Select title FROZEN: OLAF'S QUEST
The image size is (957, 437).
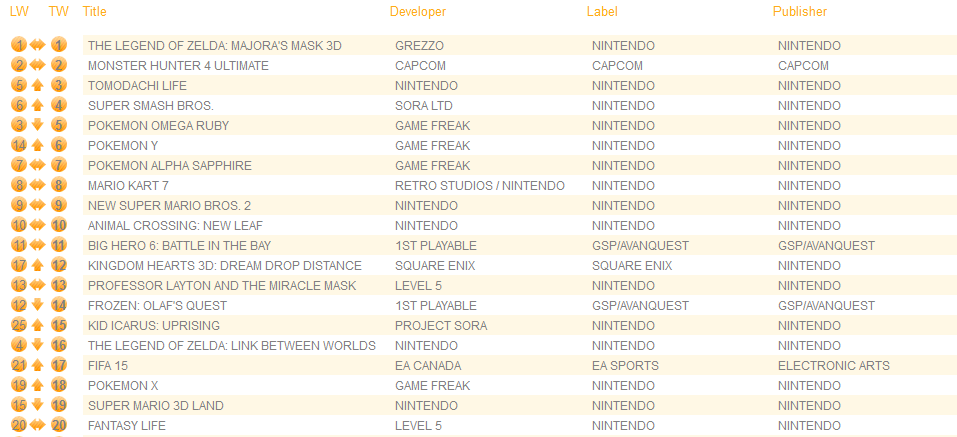pyautogui.click(x=157, y=306)
